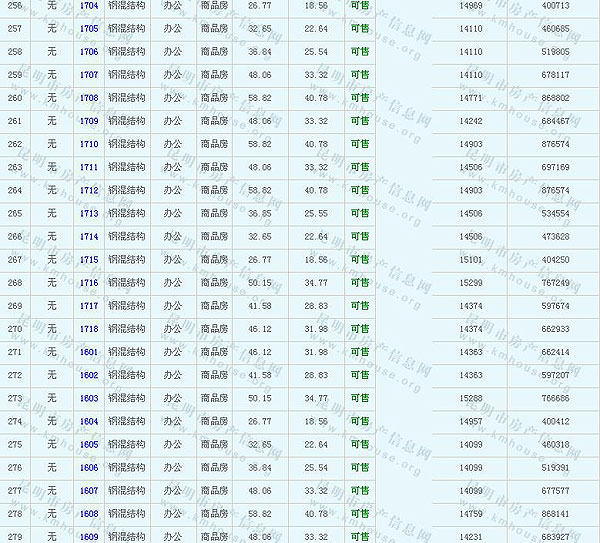Select room 1607 link
Image resolution: width=600 pixels, height=543 pixels.
tap(89, 491)
